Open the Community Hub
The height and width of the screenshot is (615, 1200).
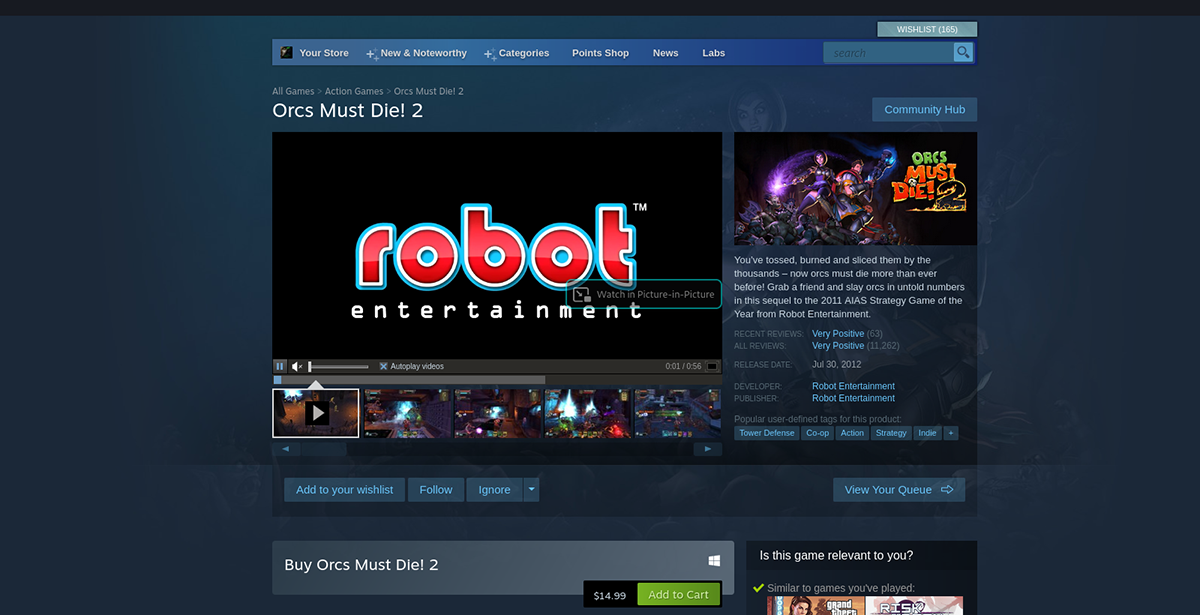[925, 110]
